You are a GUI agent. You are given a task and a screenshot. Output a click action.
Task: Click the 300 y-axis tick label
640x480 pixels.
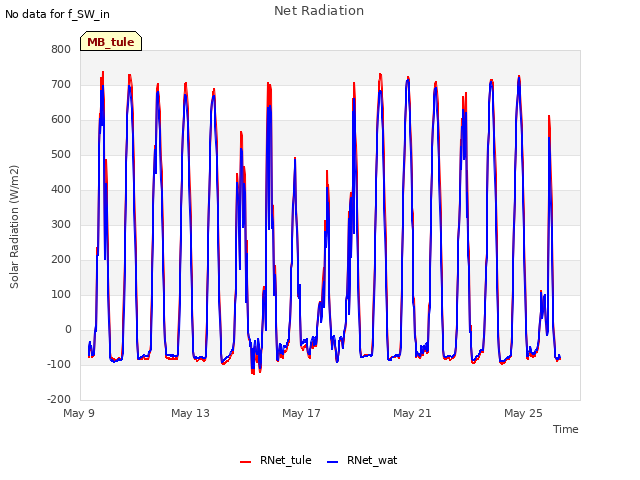[61, 224]
